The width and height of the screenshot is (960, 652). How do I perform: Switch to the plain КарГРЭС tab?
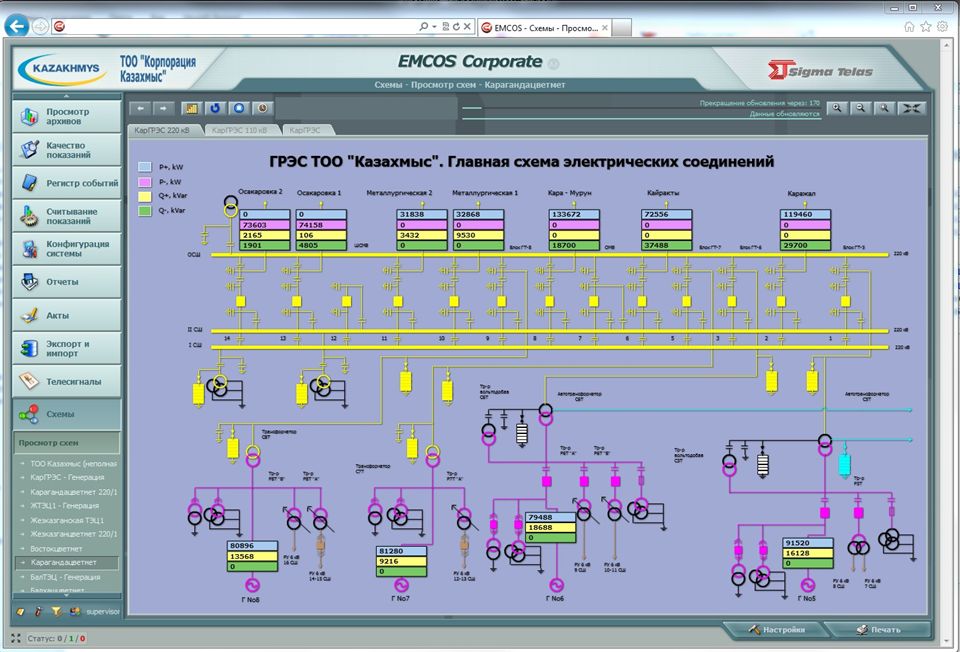(305, 130)
